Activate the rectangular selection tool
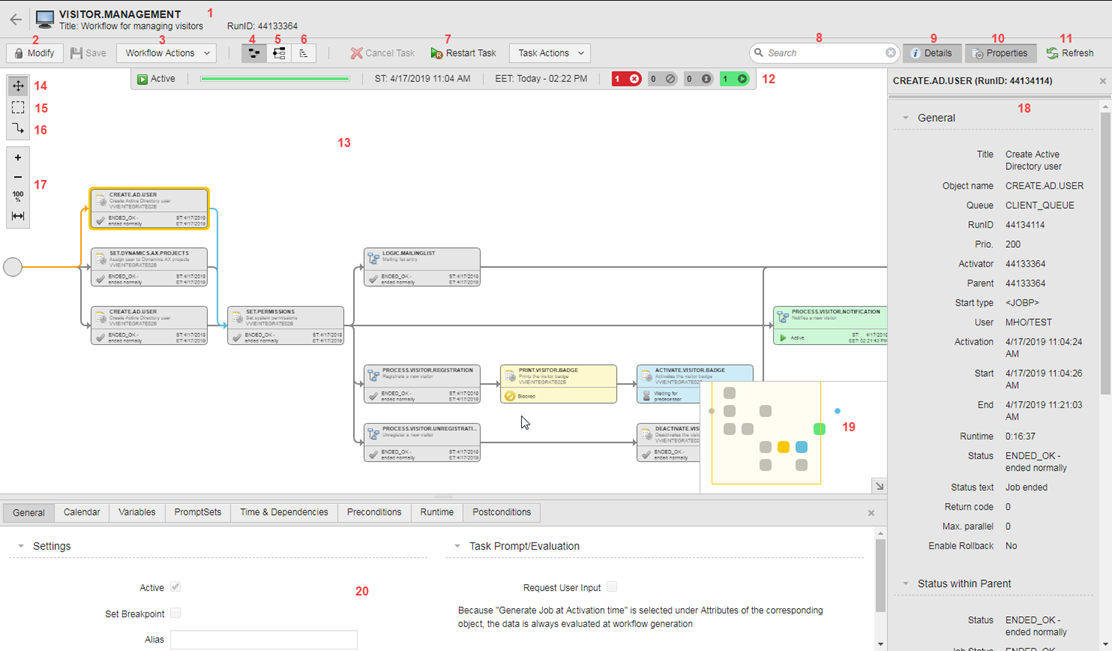The image size is (1112, 651). click(x=16, y=107)
